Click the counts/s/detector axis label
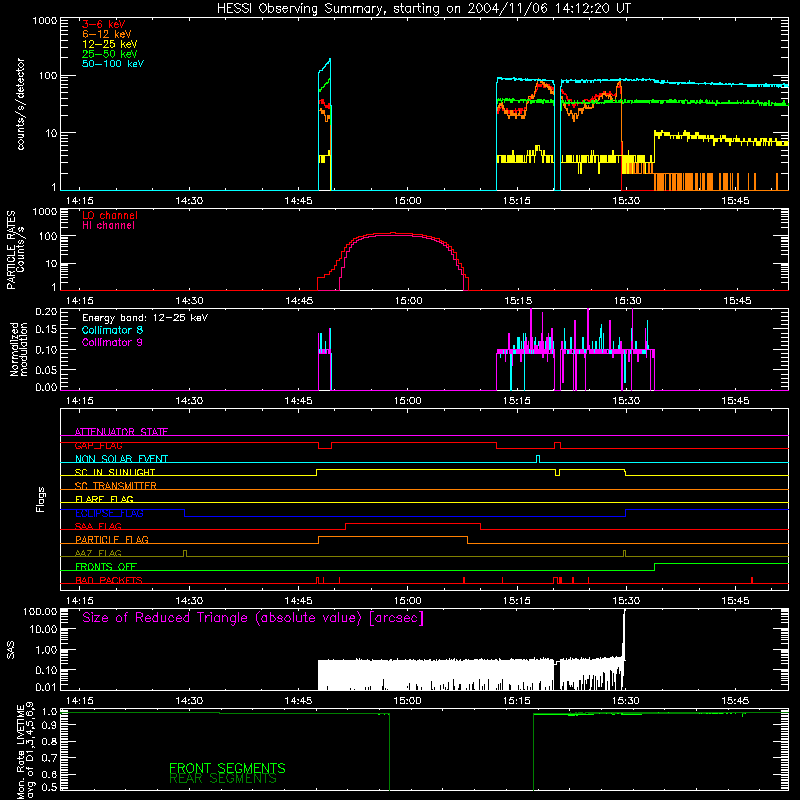Screen dimensions: 800x800 click(x=20, y=104)
